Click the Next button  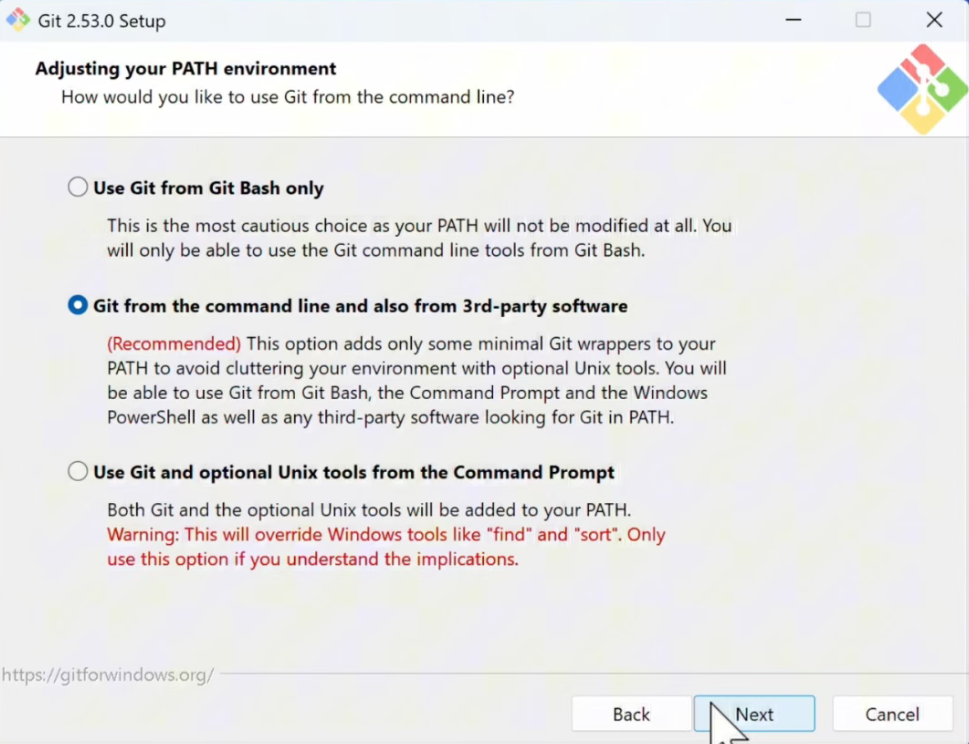point(754,714)
